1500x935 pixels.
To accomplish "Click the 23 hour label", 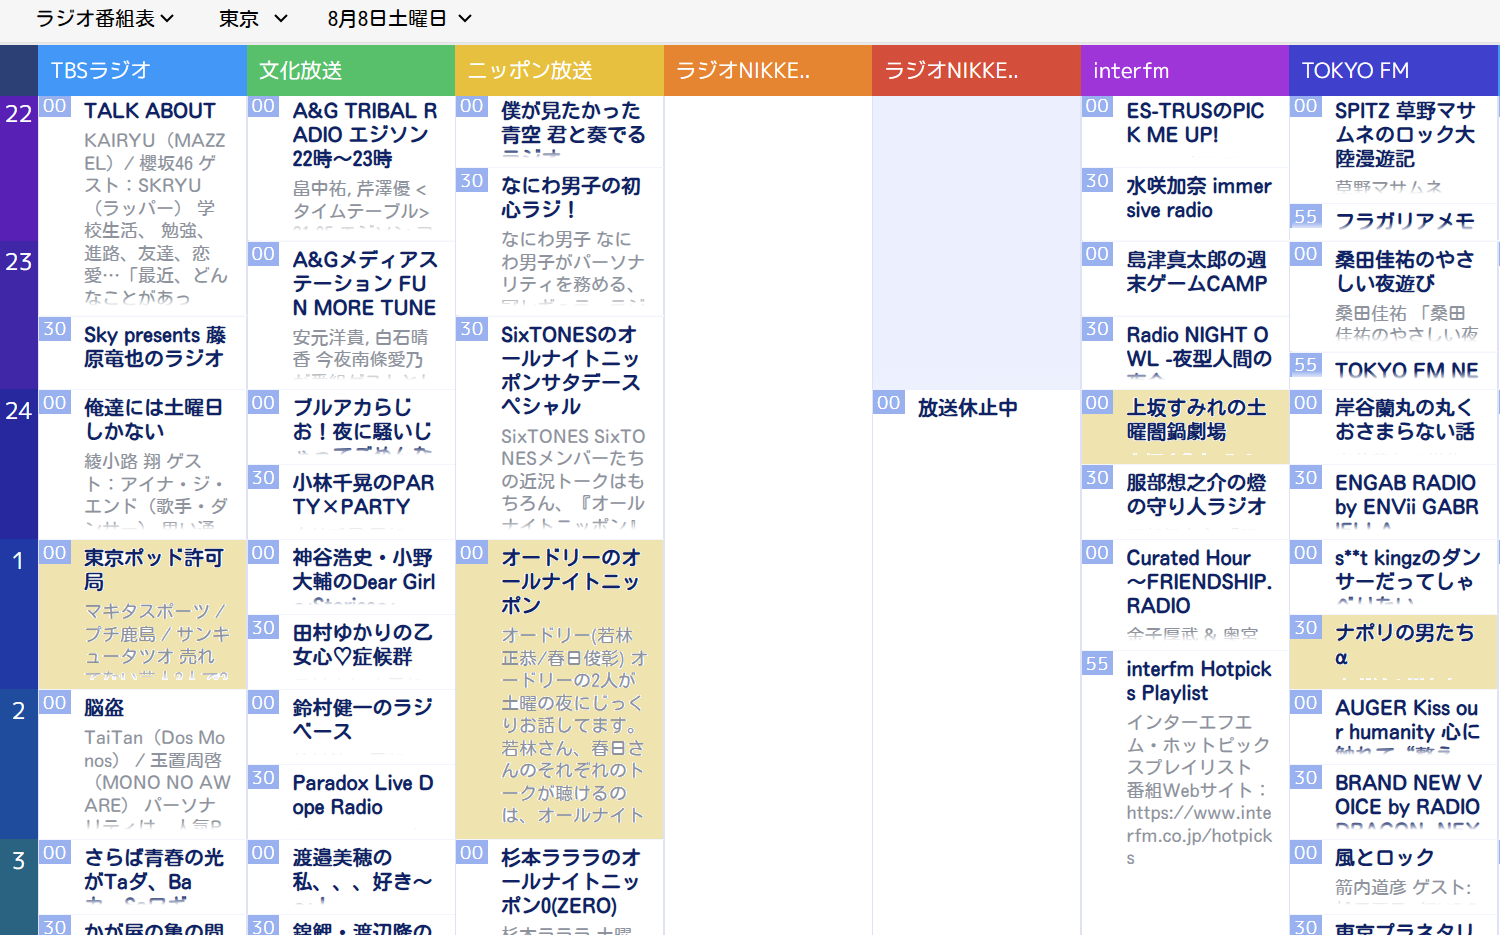I will pos(19,262).
